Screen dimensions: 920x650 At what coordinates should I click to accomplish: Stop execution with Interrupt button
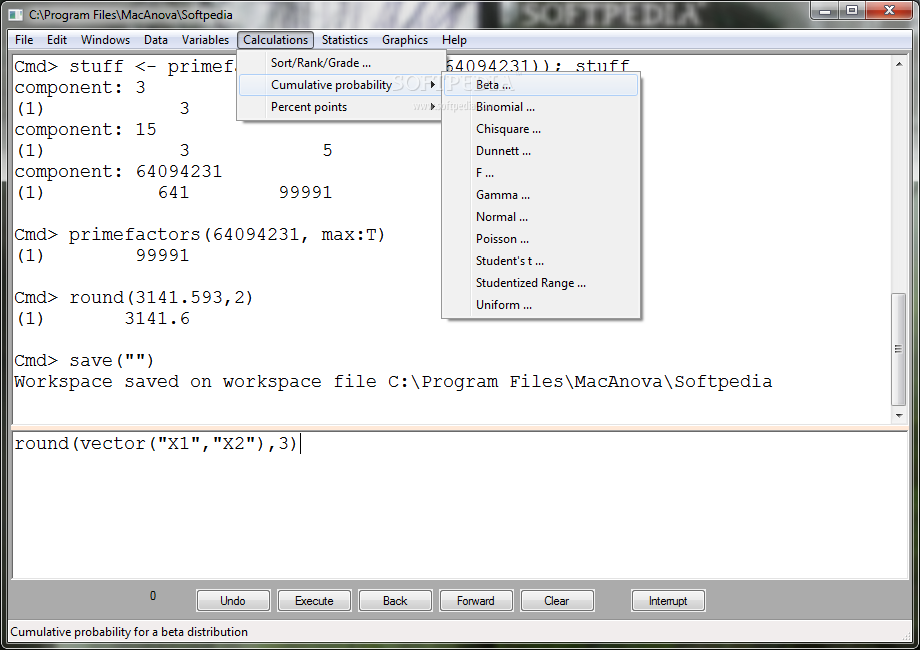pos(668,601)
